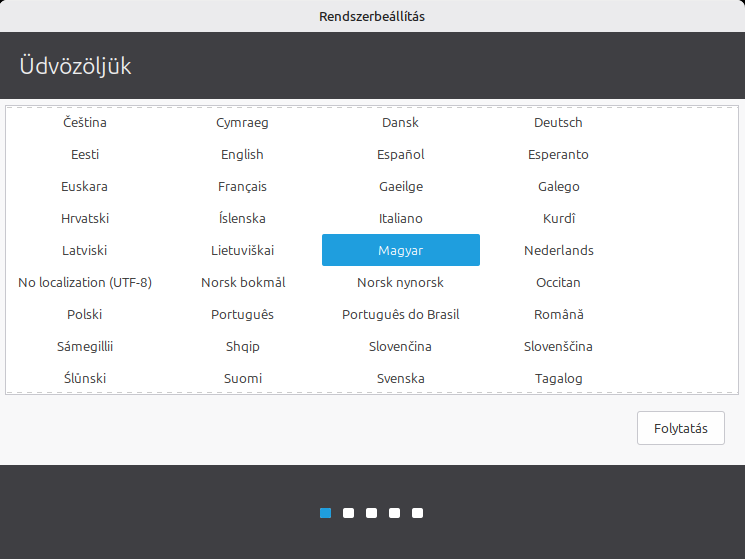Pick Nederlands from the languages
Viewport: 745px width, 559px height.
tap(558, 250)
